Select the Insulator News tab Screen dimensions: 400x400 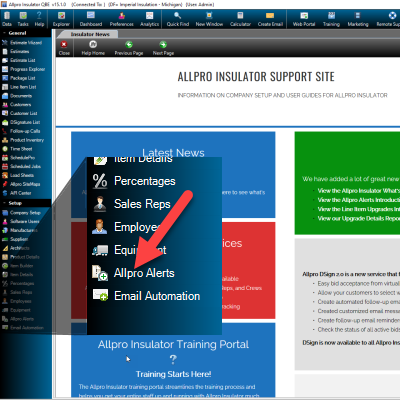[90, 34]
